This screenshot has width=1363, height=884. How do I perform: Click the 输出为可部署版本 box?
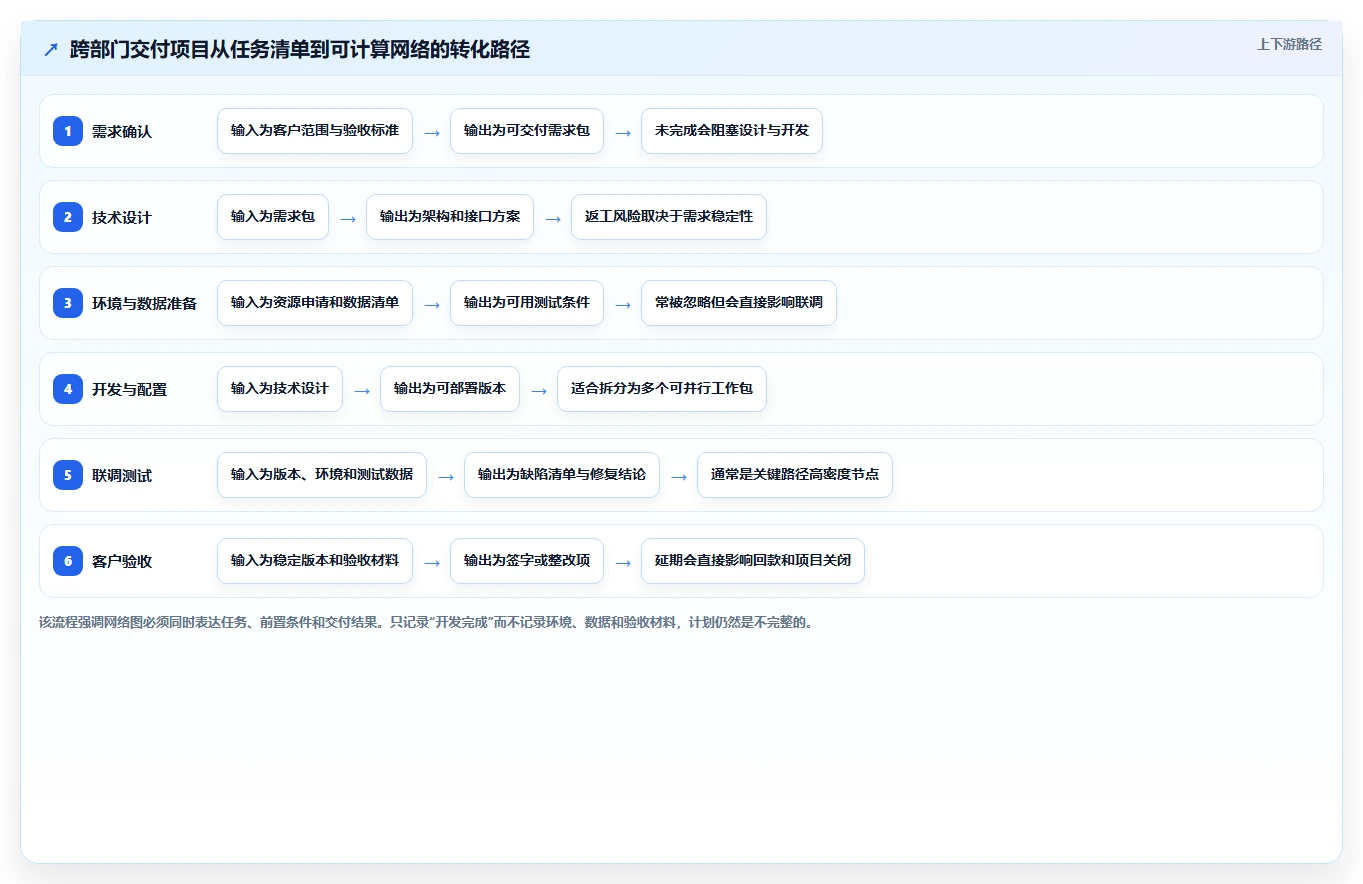[450, 389]
